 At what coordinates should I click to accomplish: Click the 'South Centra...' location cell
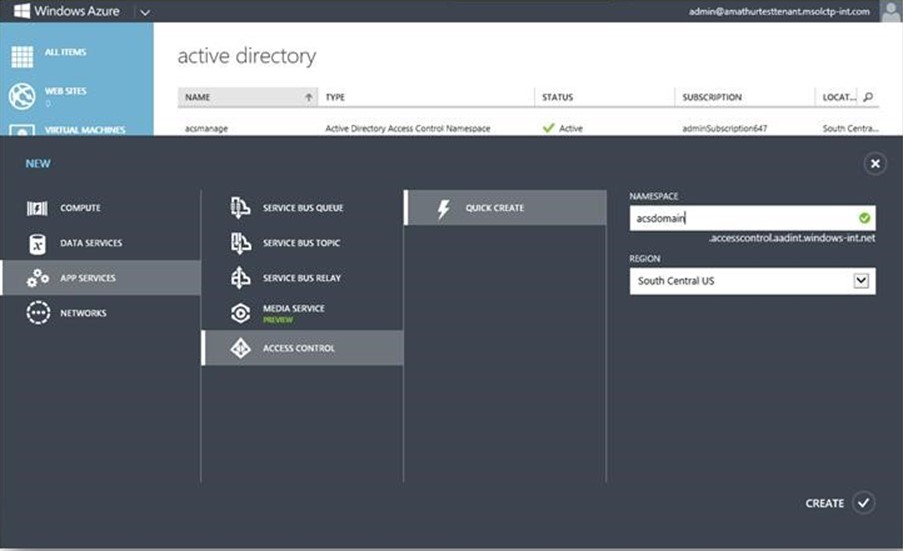coord(850,128)
